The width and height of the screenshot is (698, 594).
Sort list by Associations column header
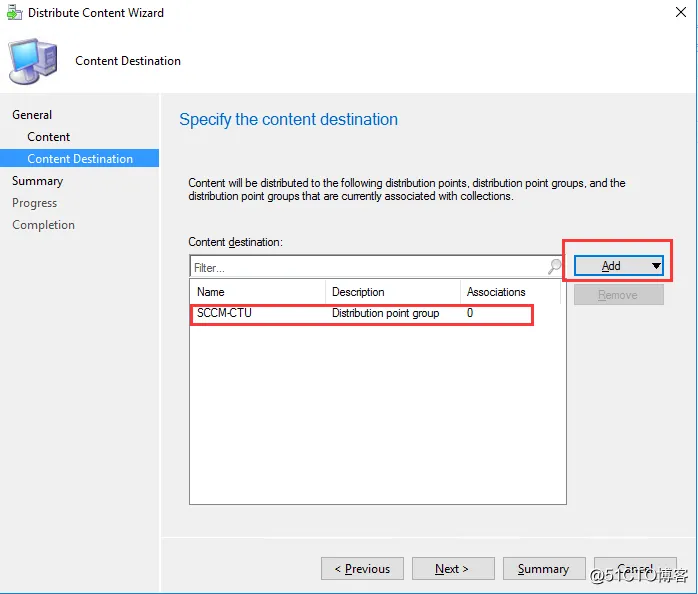[x=511, y=292]
